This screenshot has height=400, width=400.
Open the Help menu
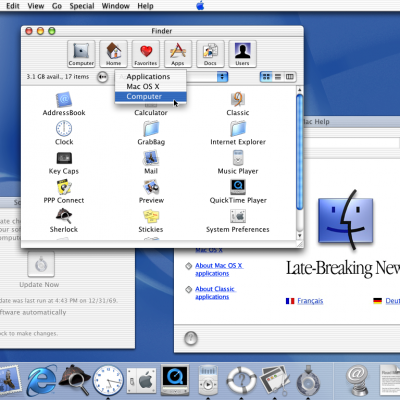coord(145,6)
